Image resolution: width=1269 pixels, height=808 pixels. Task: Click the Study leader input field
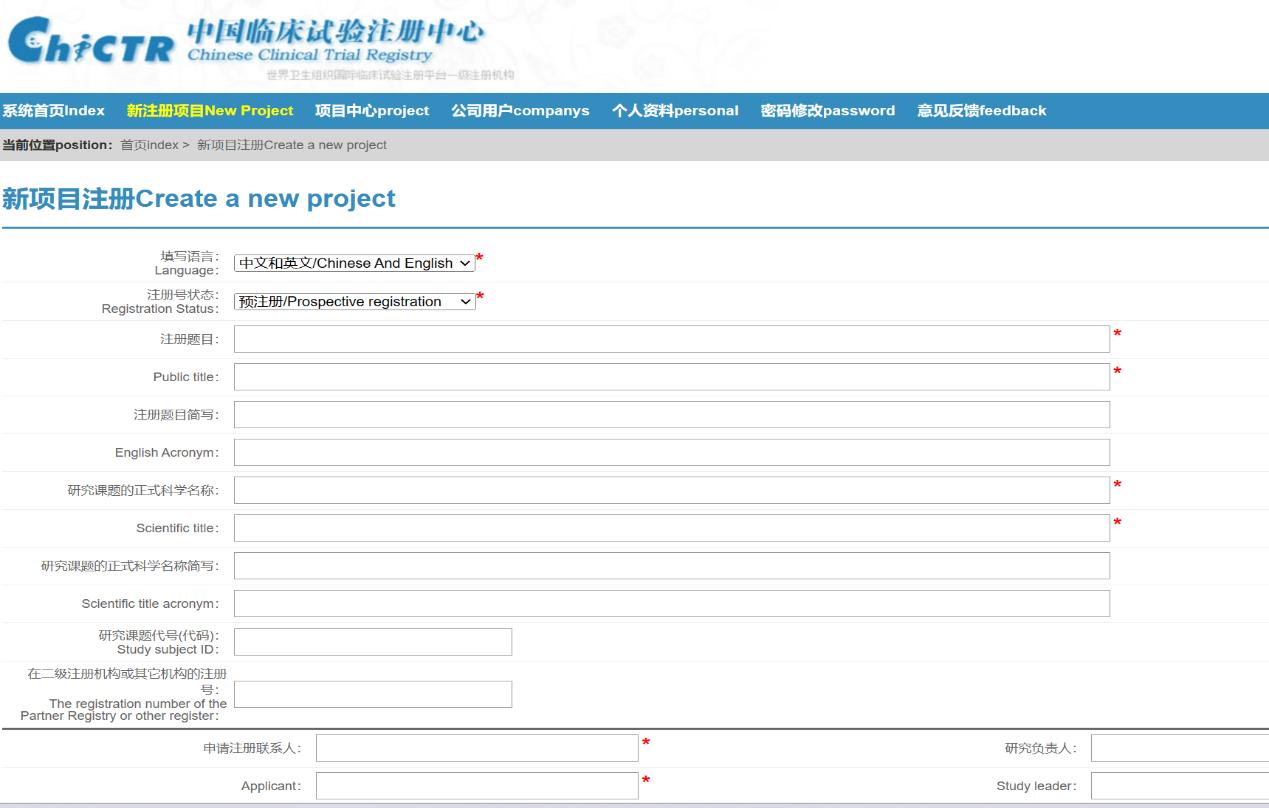(1179, 786)
